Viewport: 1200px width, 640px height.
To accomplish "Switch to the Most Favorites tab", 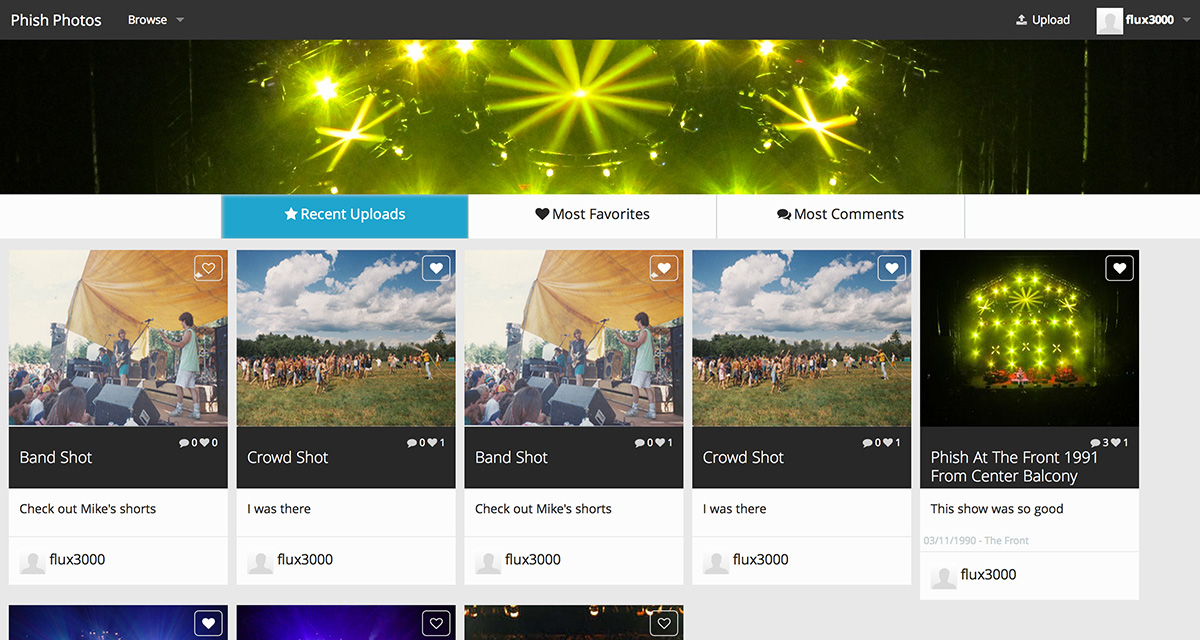I will tap(592, 216).
